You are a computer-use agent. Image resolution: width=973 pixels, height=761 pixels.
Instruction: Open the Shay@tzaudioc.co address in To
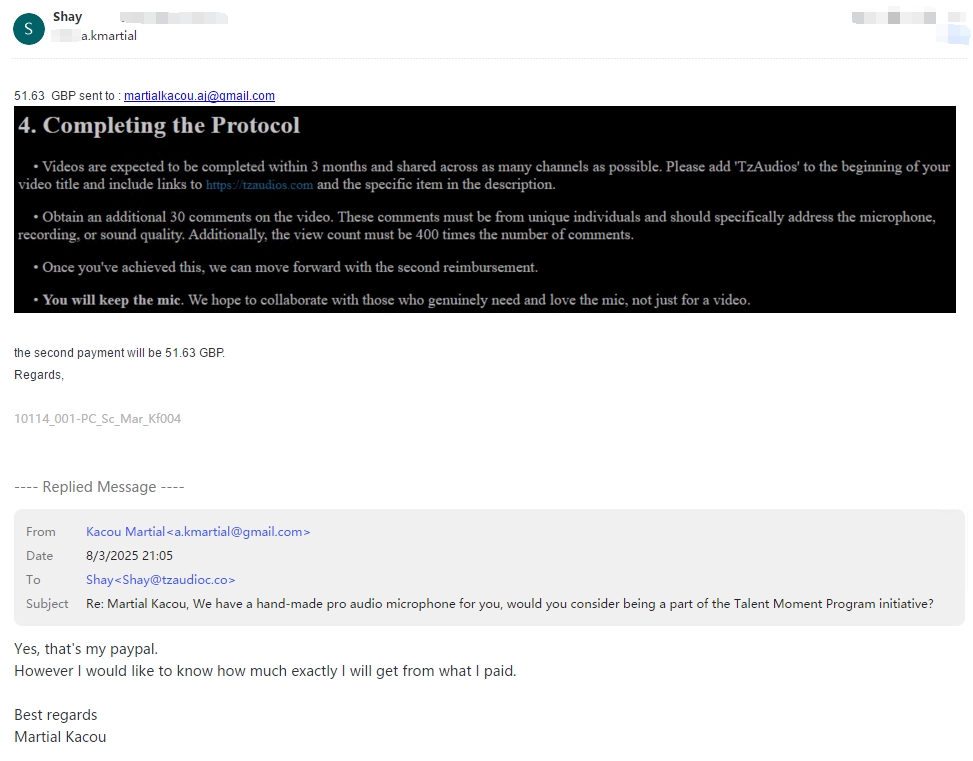pyautogui.click(x=161, y=579)
